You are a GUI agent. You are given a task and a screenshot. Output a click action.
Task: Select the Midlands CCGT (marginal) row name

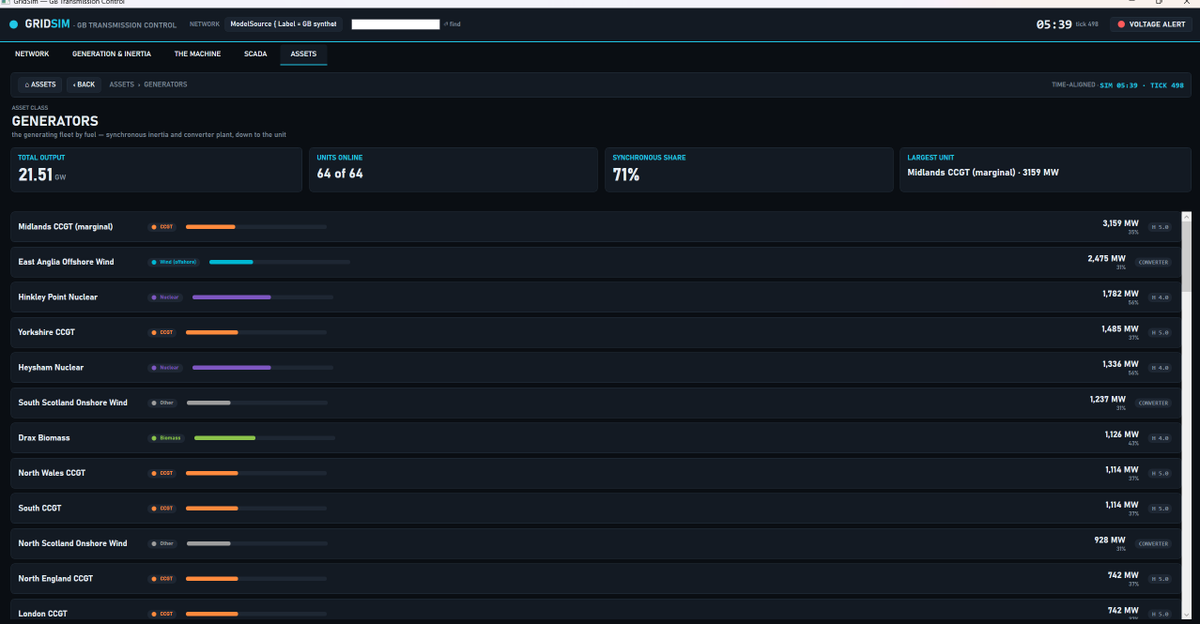65,227
